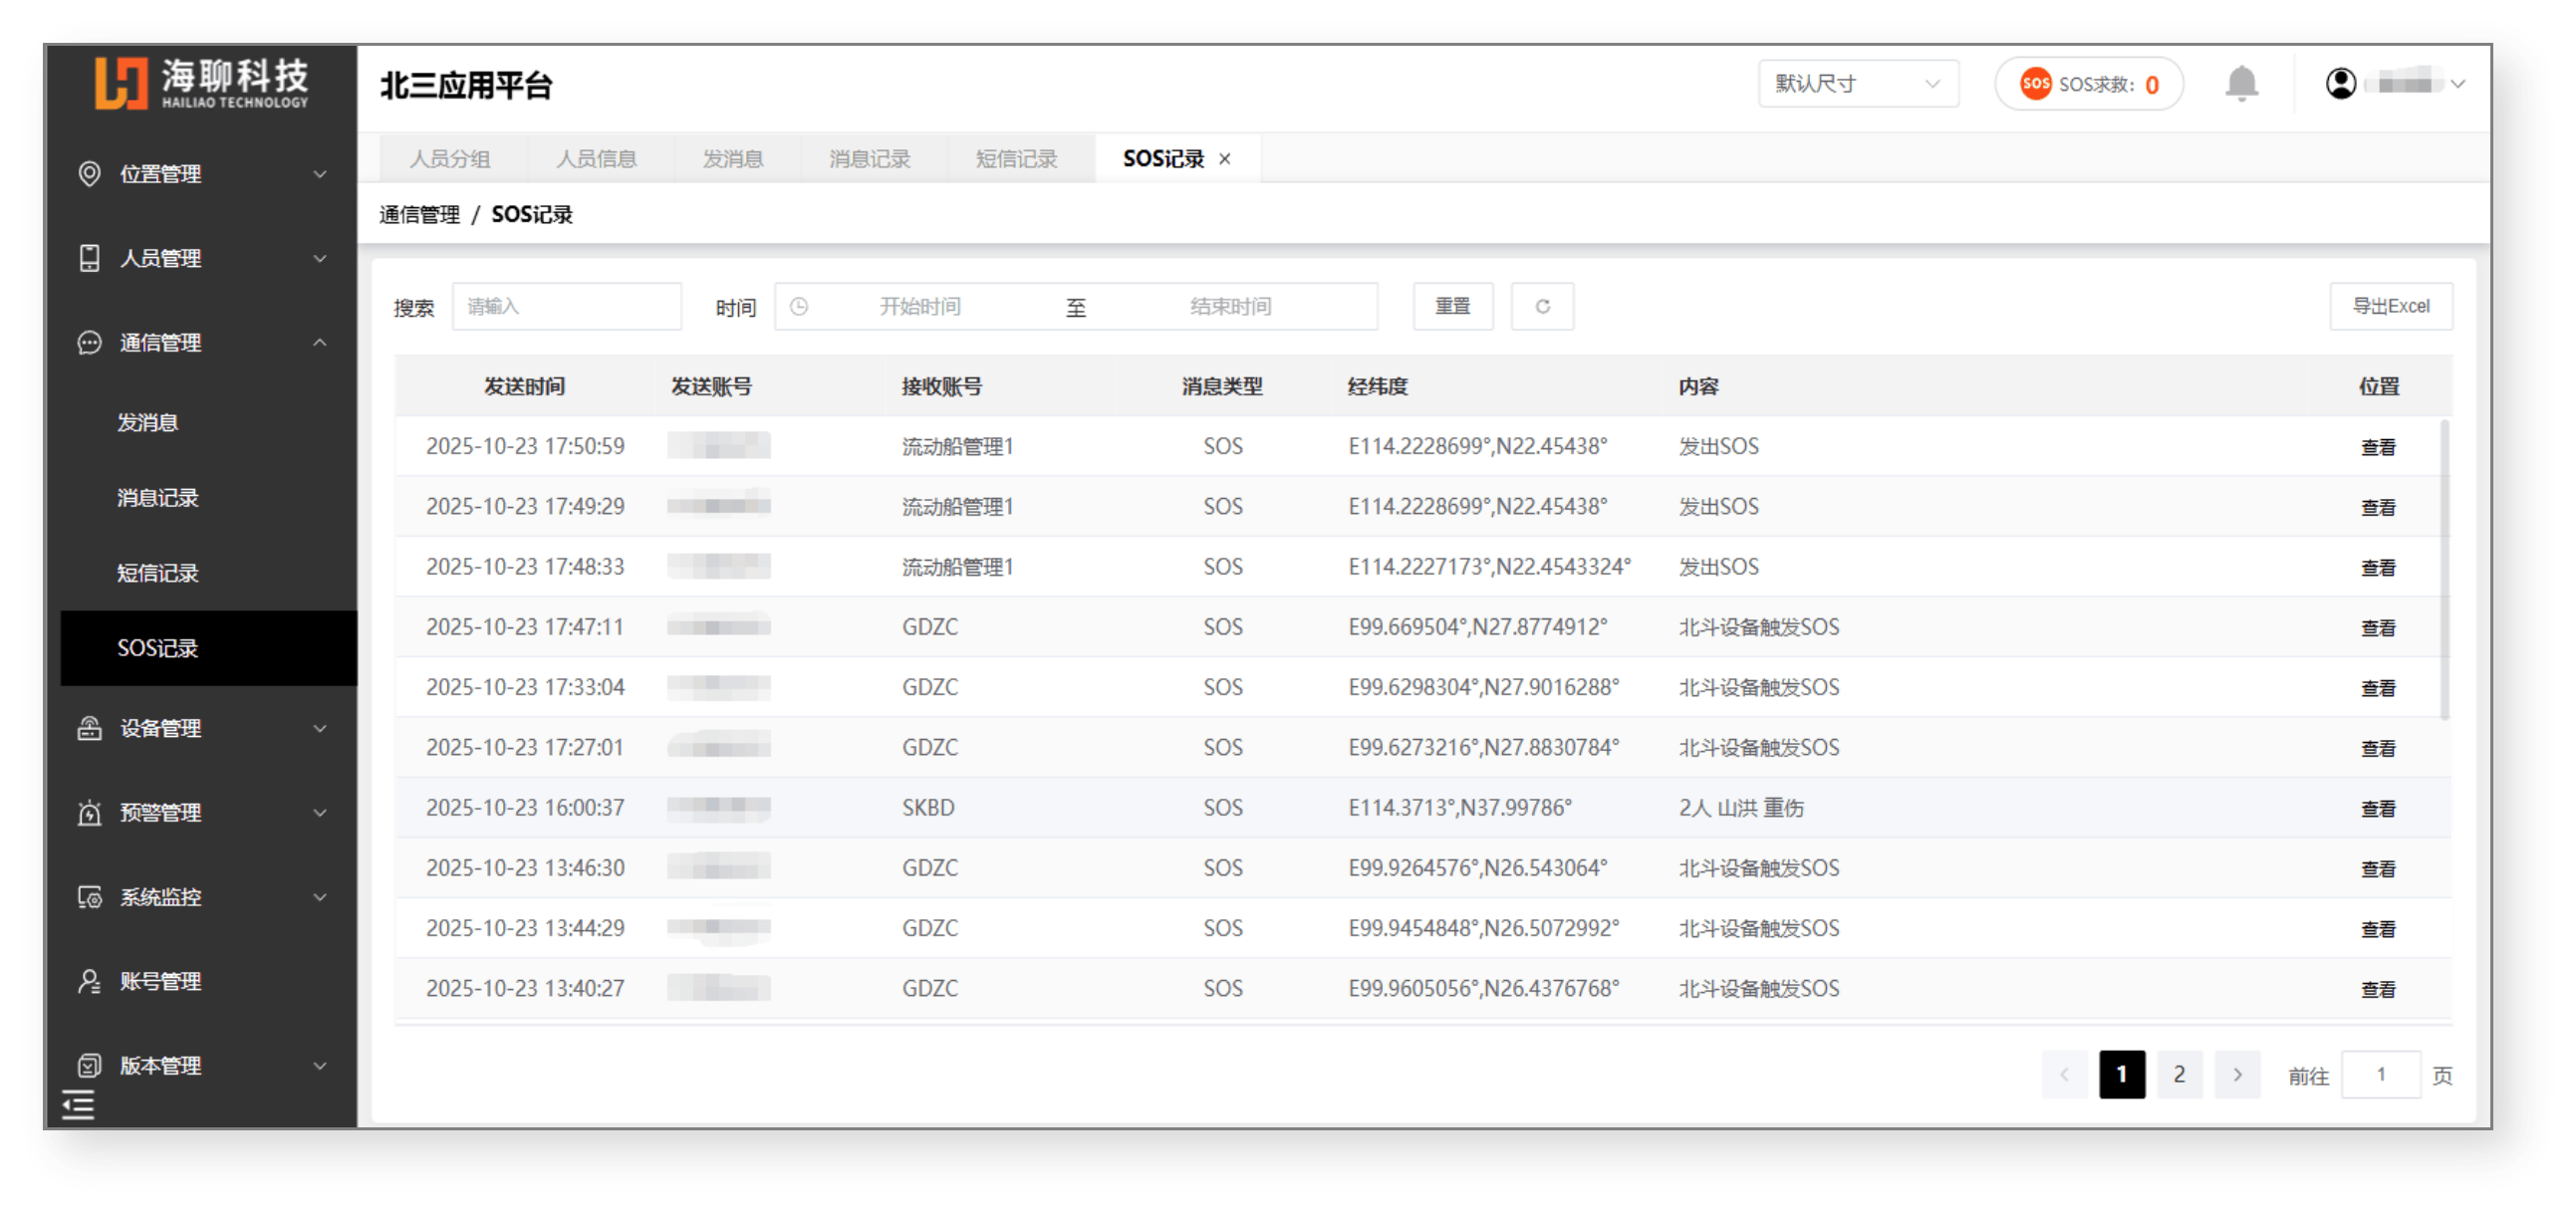Expand the 人员管理 menu chevron

320,258
